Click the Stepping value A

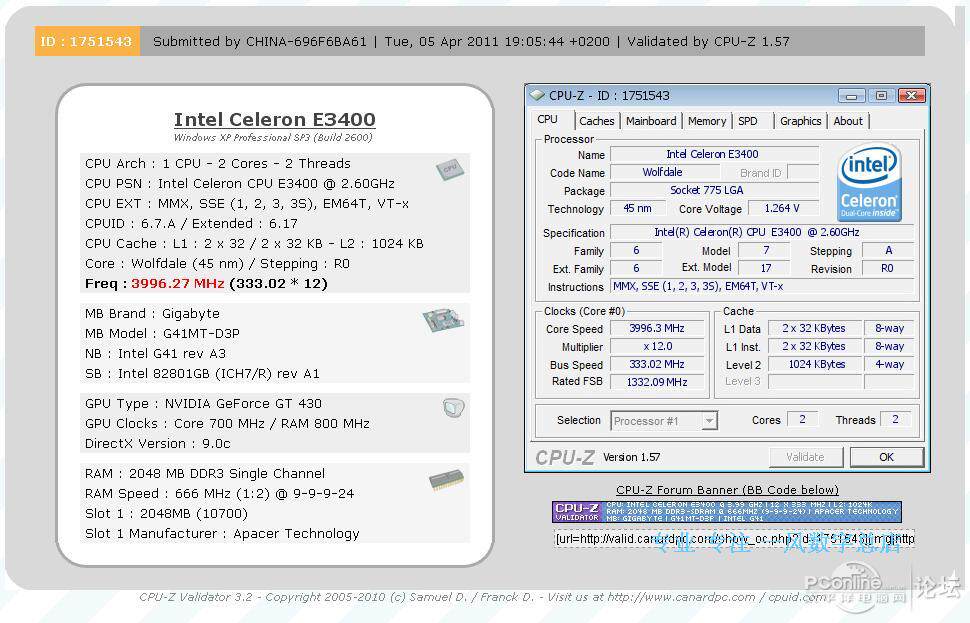pos(888,251)
